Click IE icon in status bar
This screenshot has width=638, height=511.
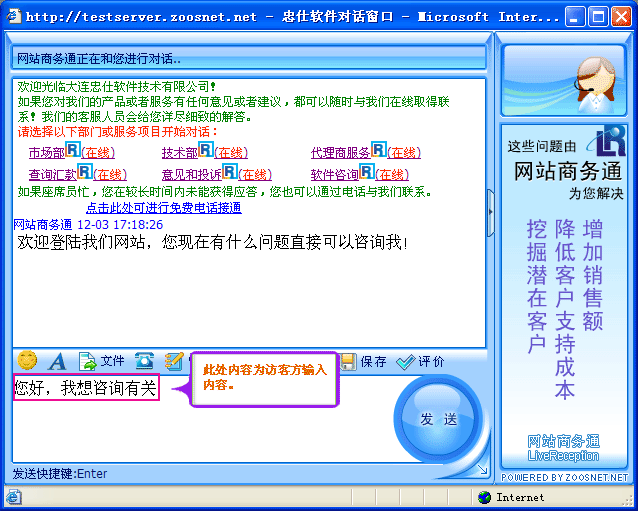13,497
